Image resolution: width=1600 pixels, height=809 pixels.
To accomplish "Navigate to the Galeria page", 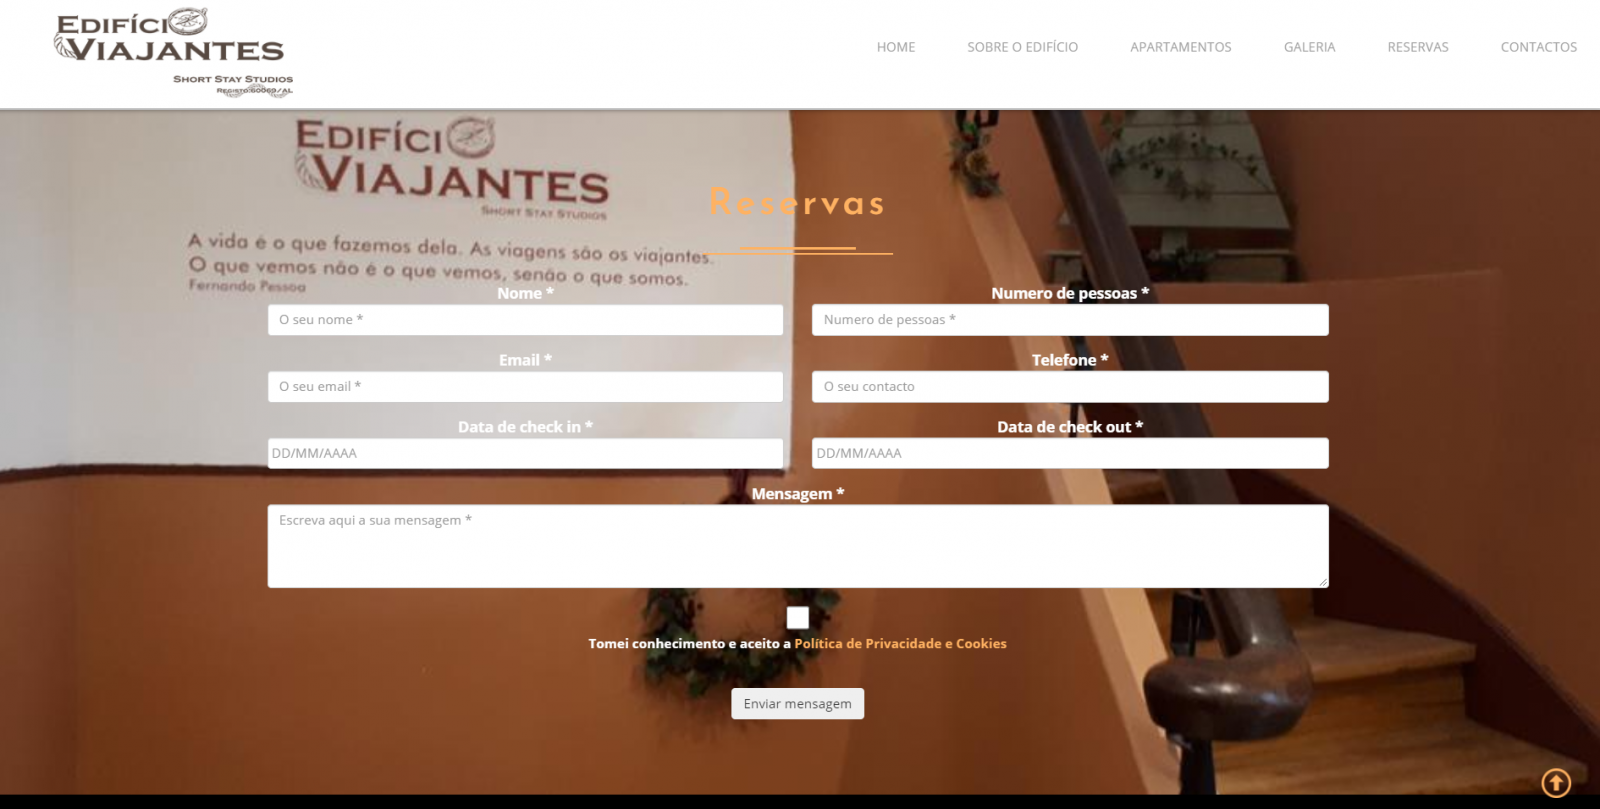I will click(x=1309, y=47).
